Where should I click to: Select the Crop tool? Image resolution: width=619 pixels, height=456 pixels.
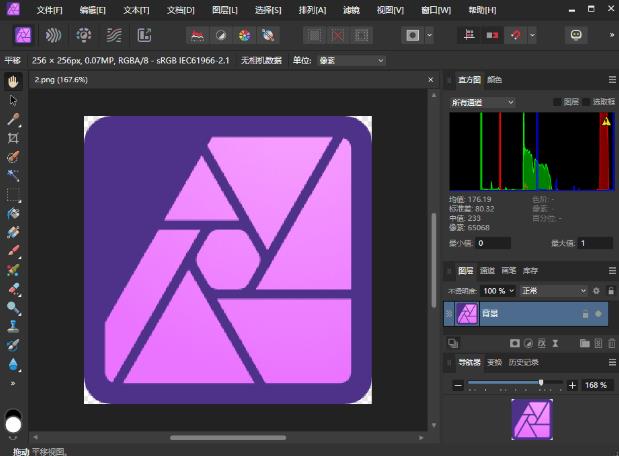click(13, 138)
